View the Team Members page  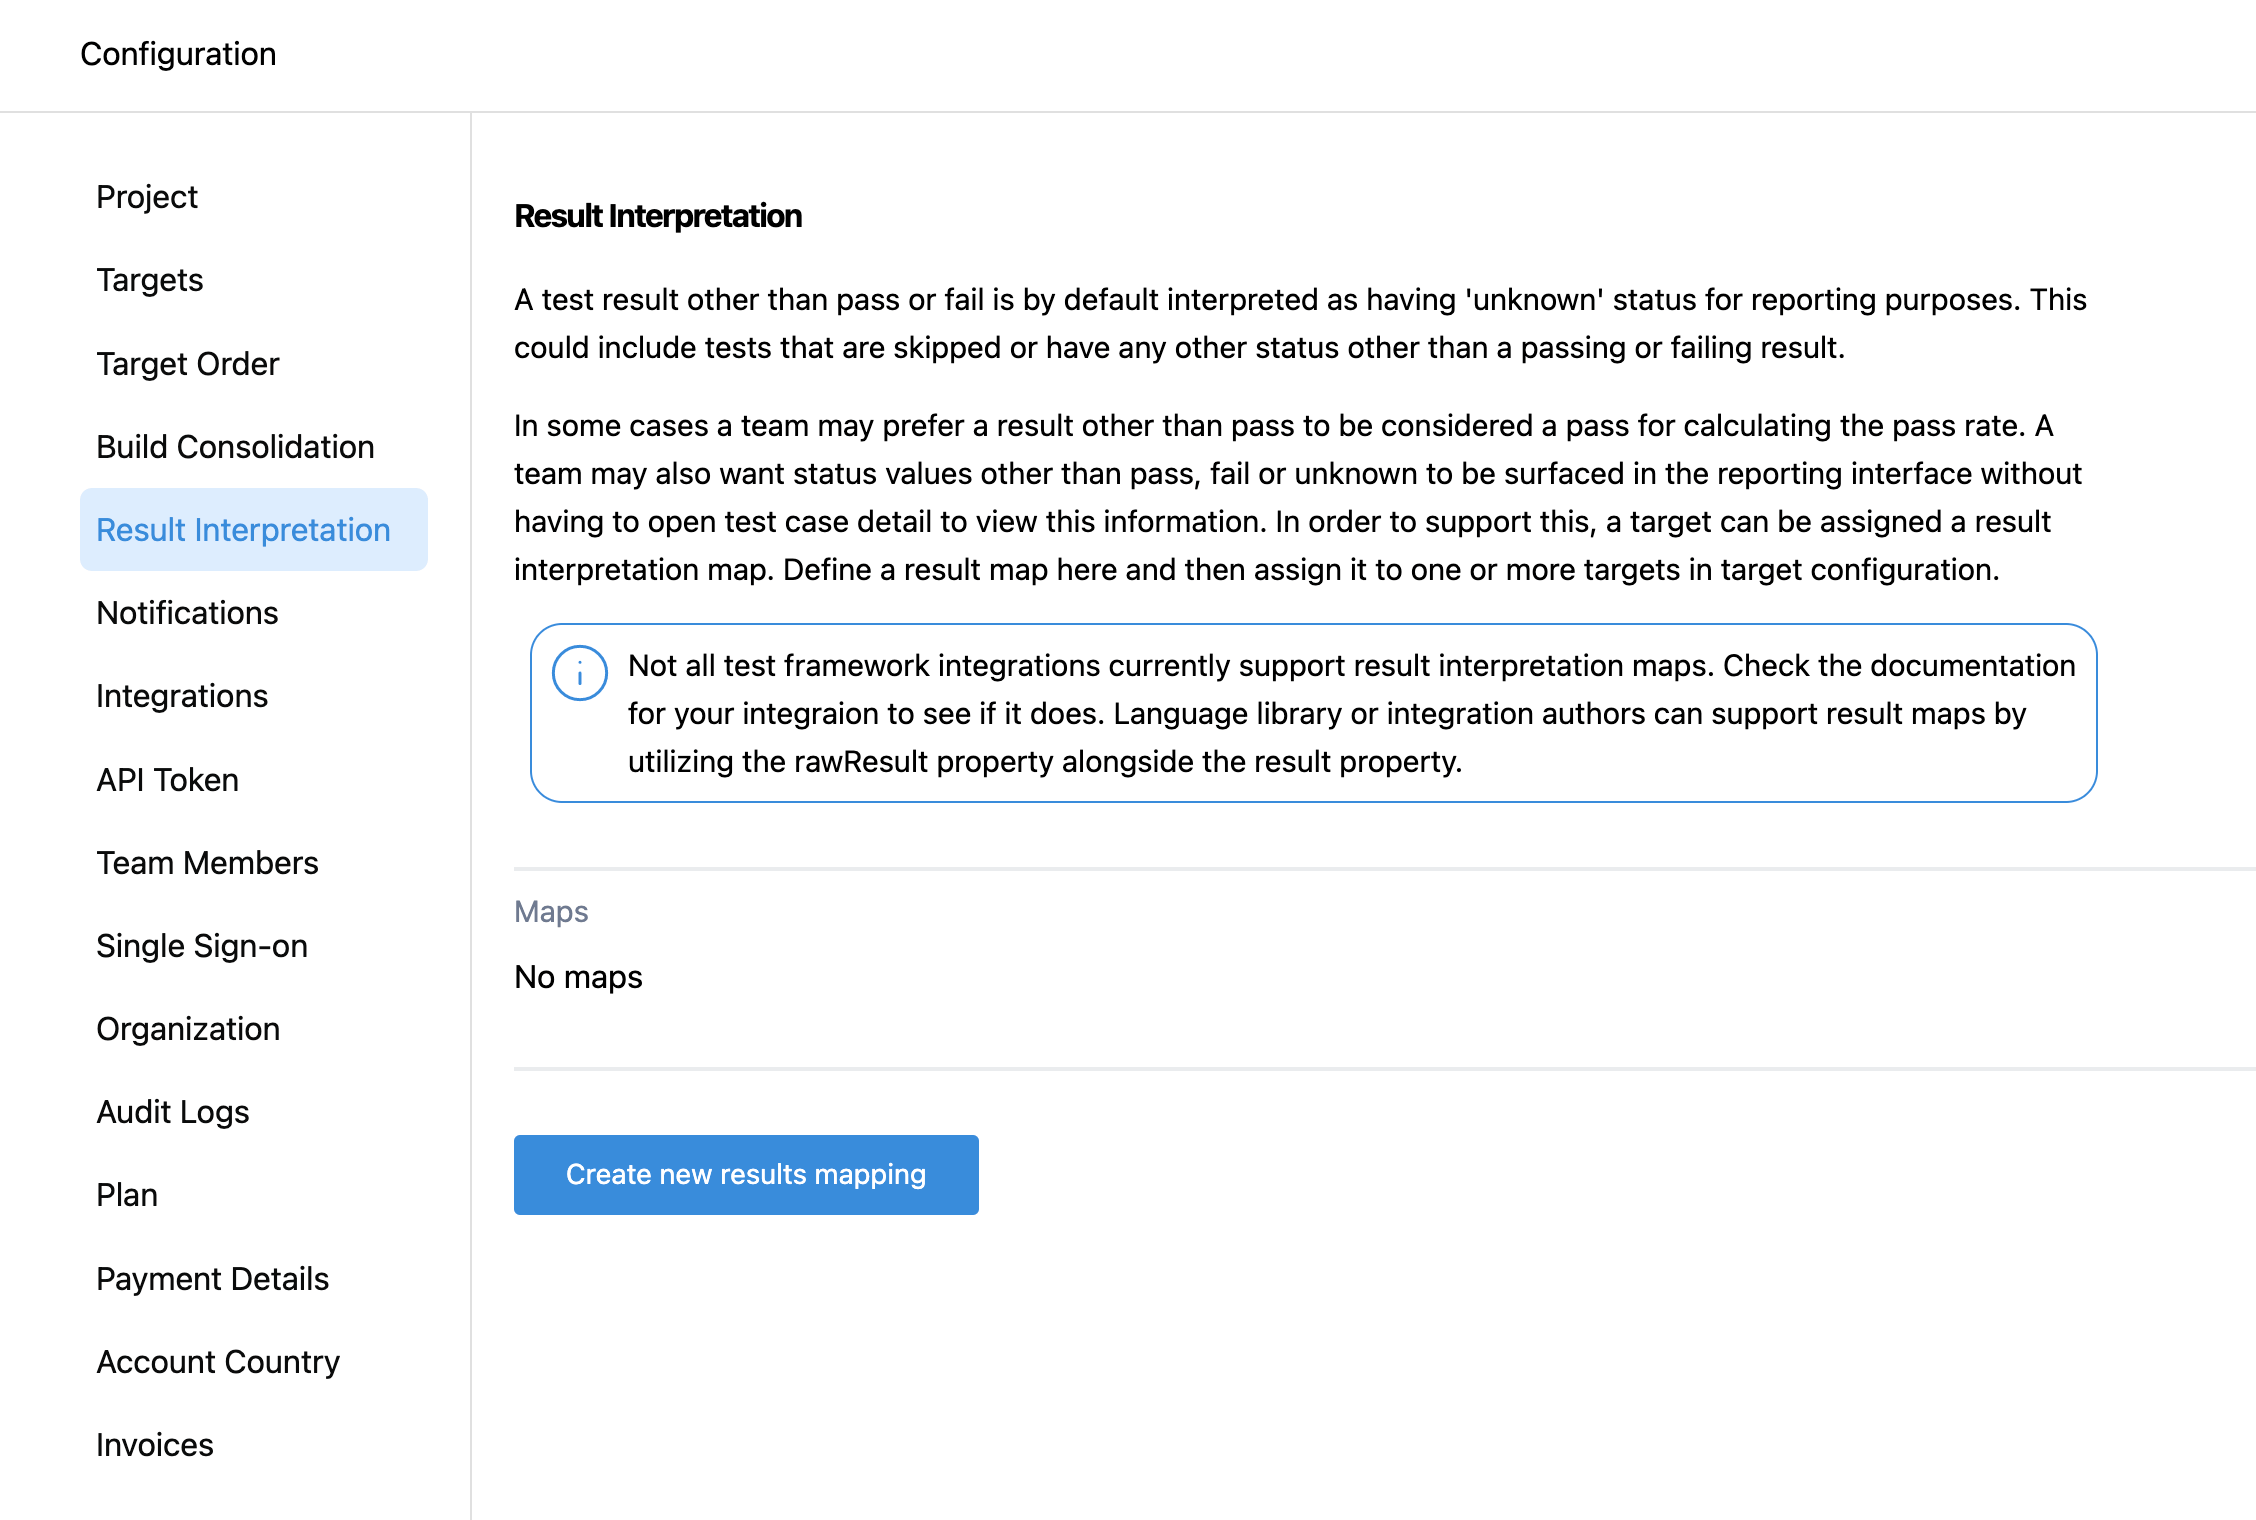tap(207, 863)
